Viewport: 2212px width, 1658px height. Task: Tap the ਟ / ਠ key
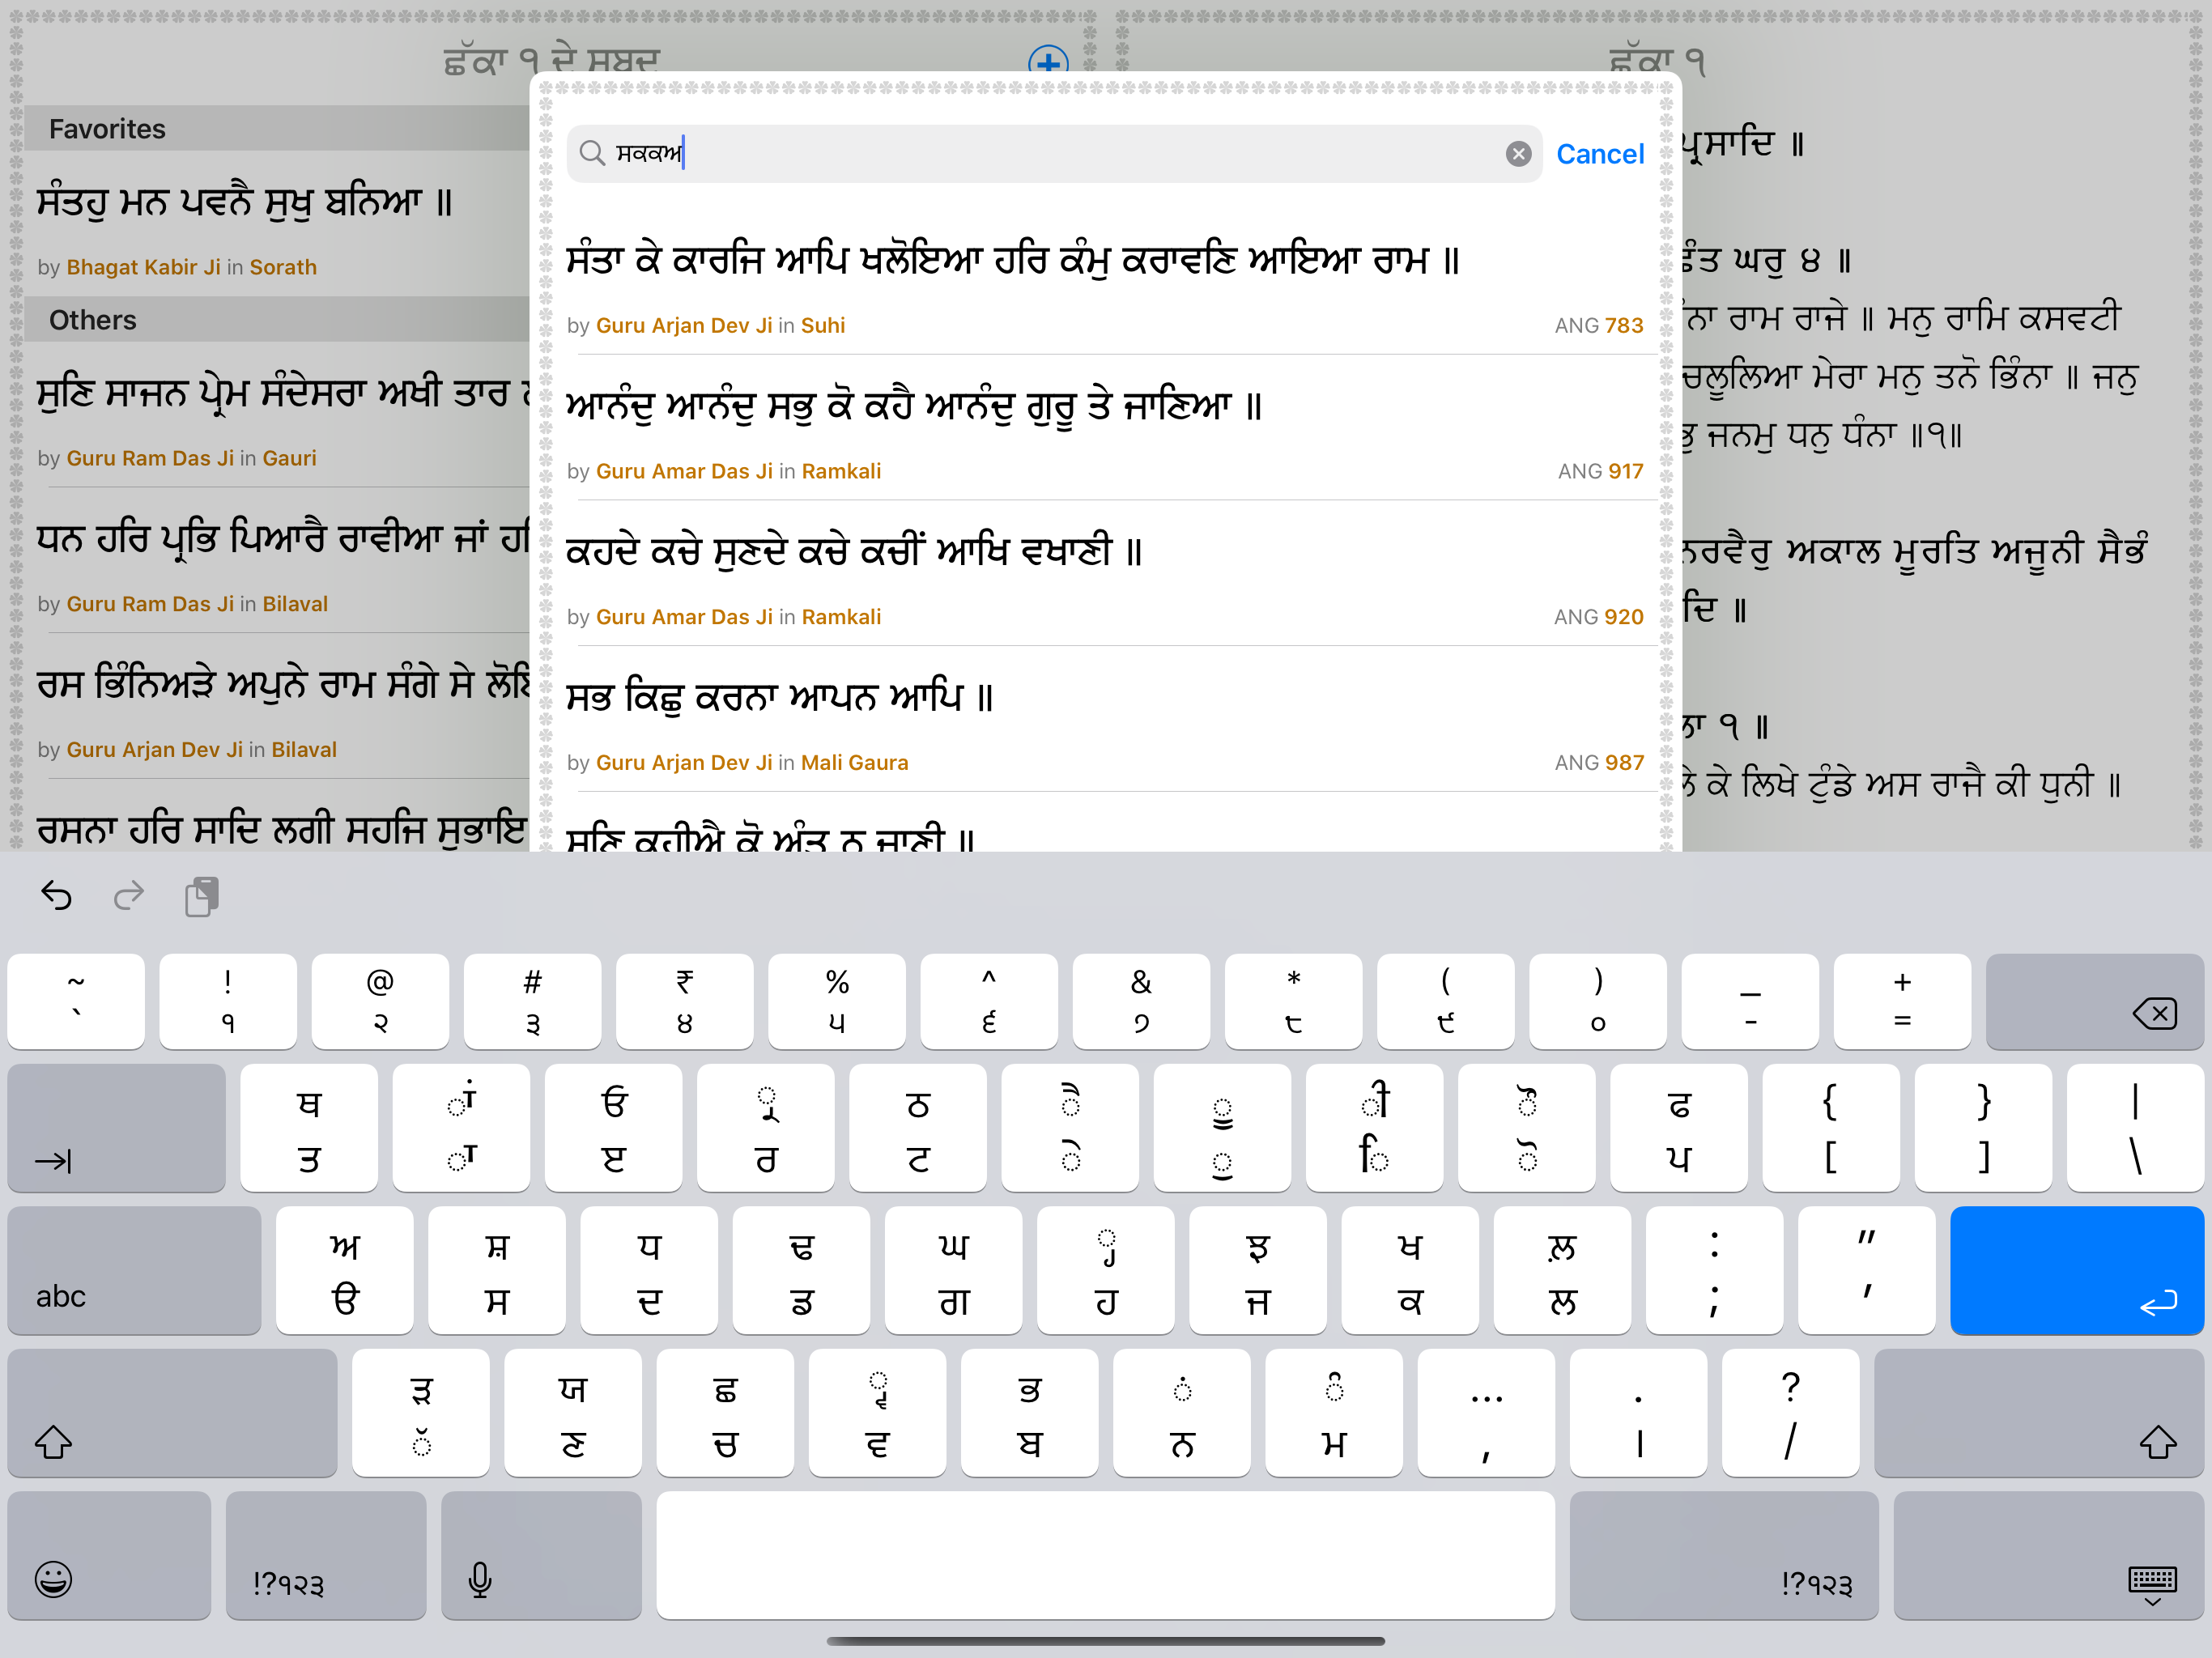coord(918,1127)
